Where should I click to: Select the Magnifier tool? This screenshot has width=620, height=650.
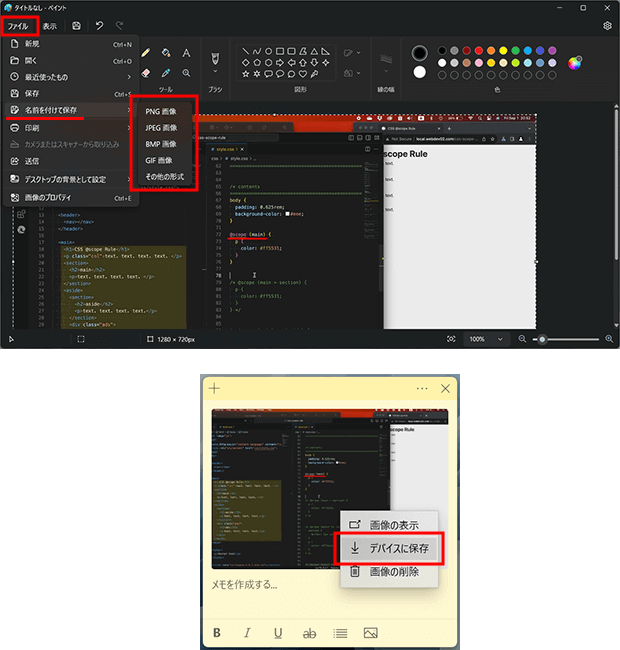point(186,73)
